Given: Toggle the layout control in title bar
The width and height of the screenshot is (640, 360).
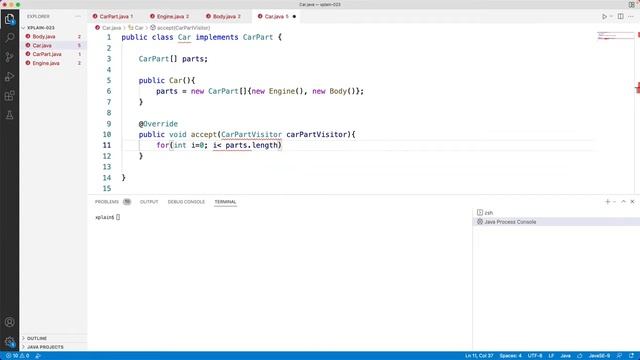Looking at the screenshot, I should tap(631, 4).
